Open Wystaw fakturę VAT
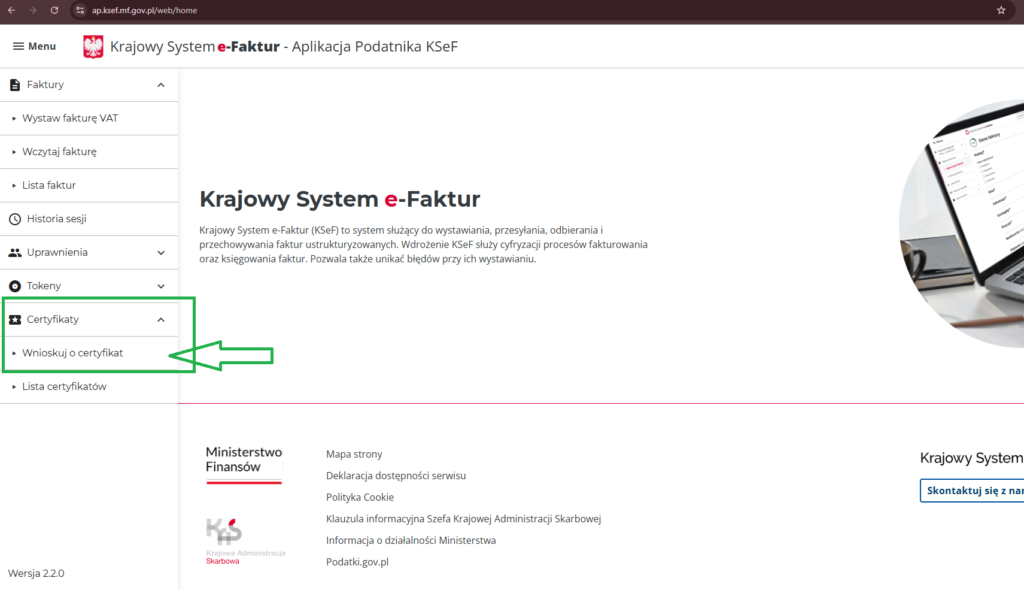1024x590 pixels. pyautogui.click(x=70, y=118)
